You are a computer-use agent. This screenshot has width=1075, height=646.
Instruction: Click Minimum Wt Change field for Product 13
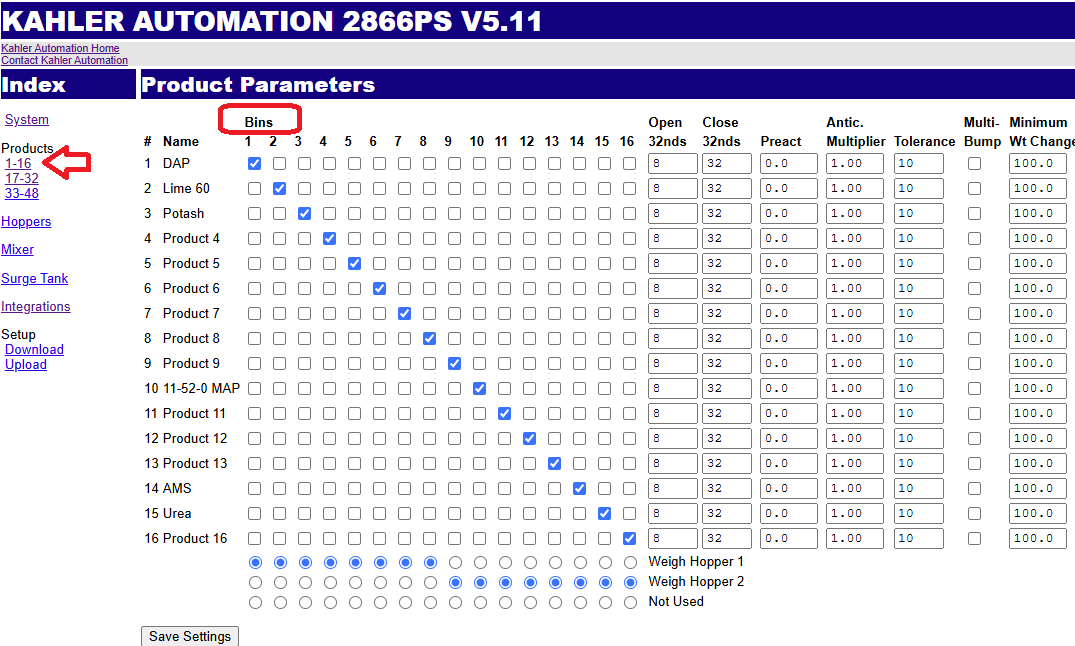pos(1038,464)
